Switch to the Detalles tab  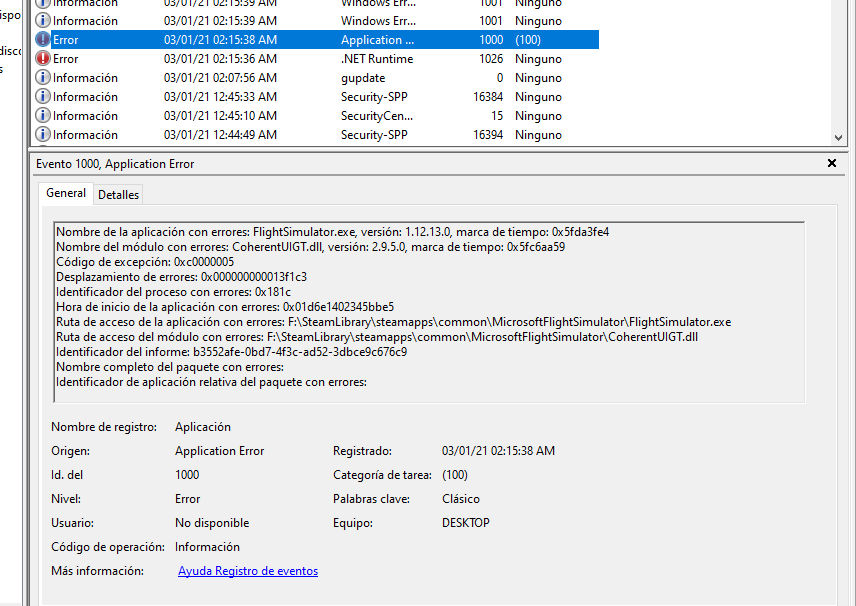(118, 195)
